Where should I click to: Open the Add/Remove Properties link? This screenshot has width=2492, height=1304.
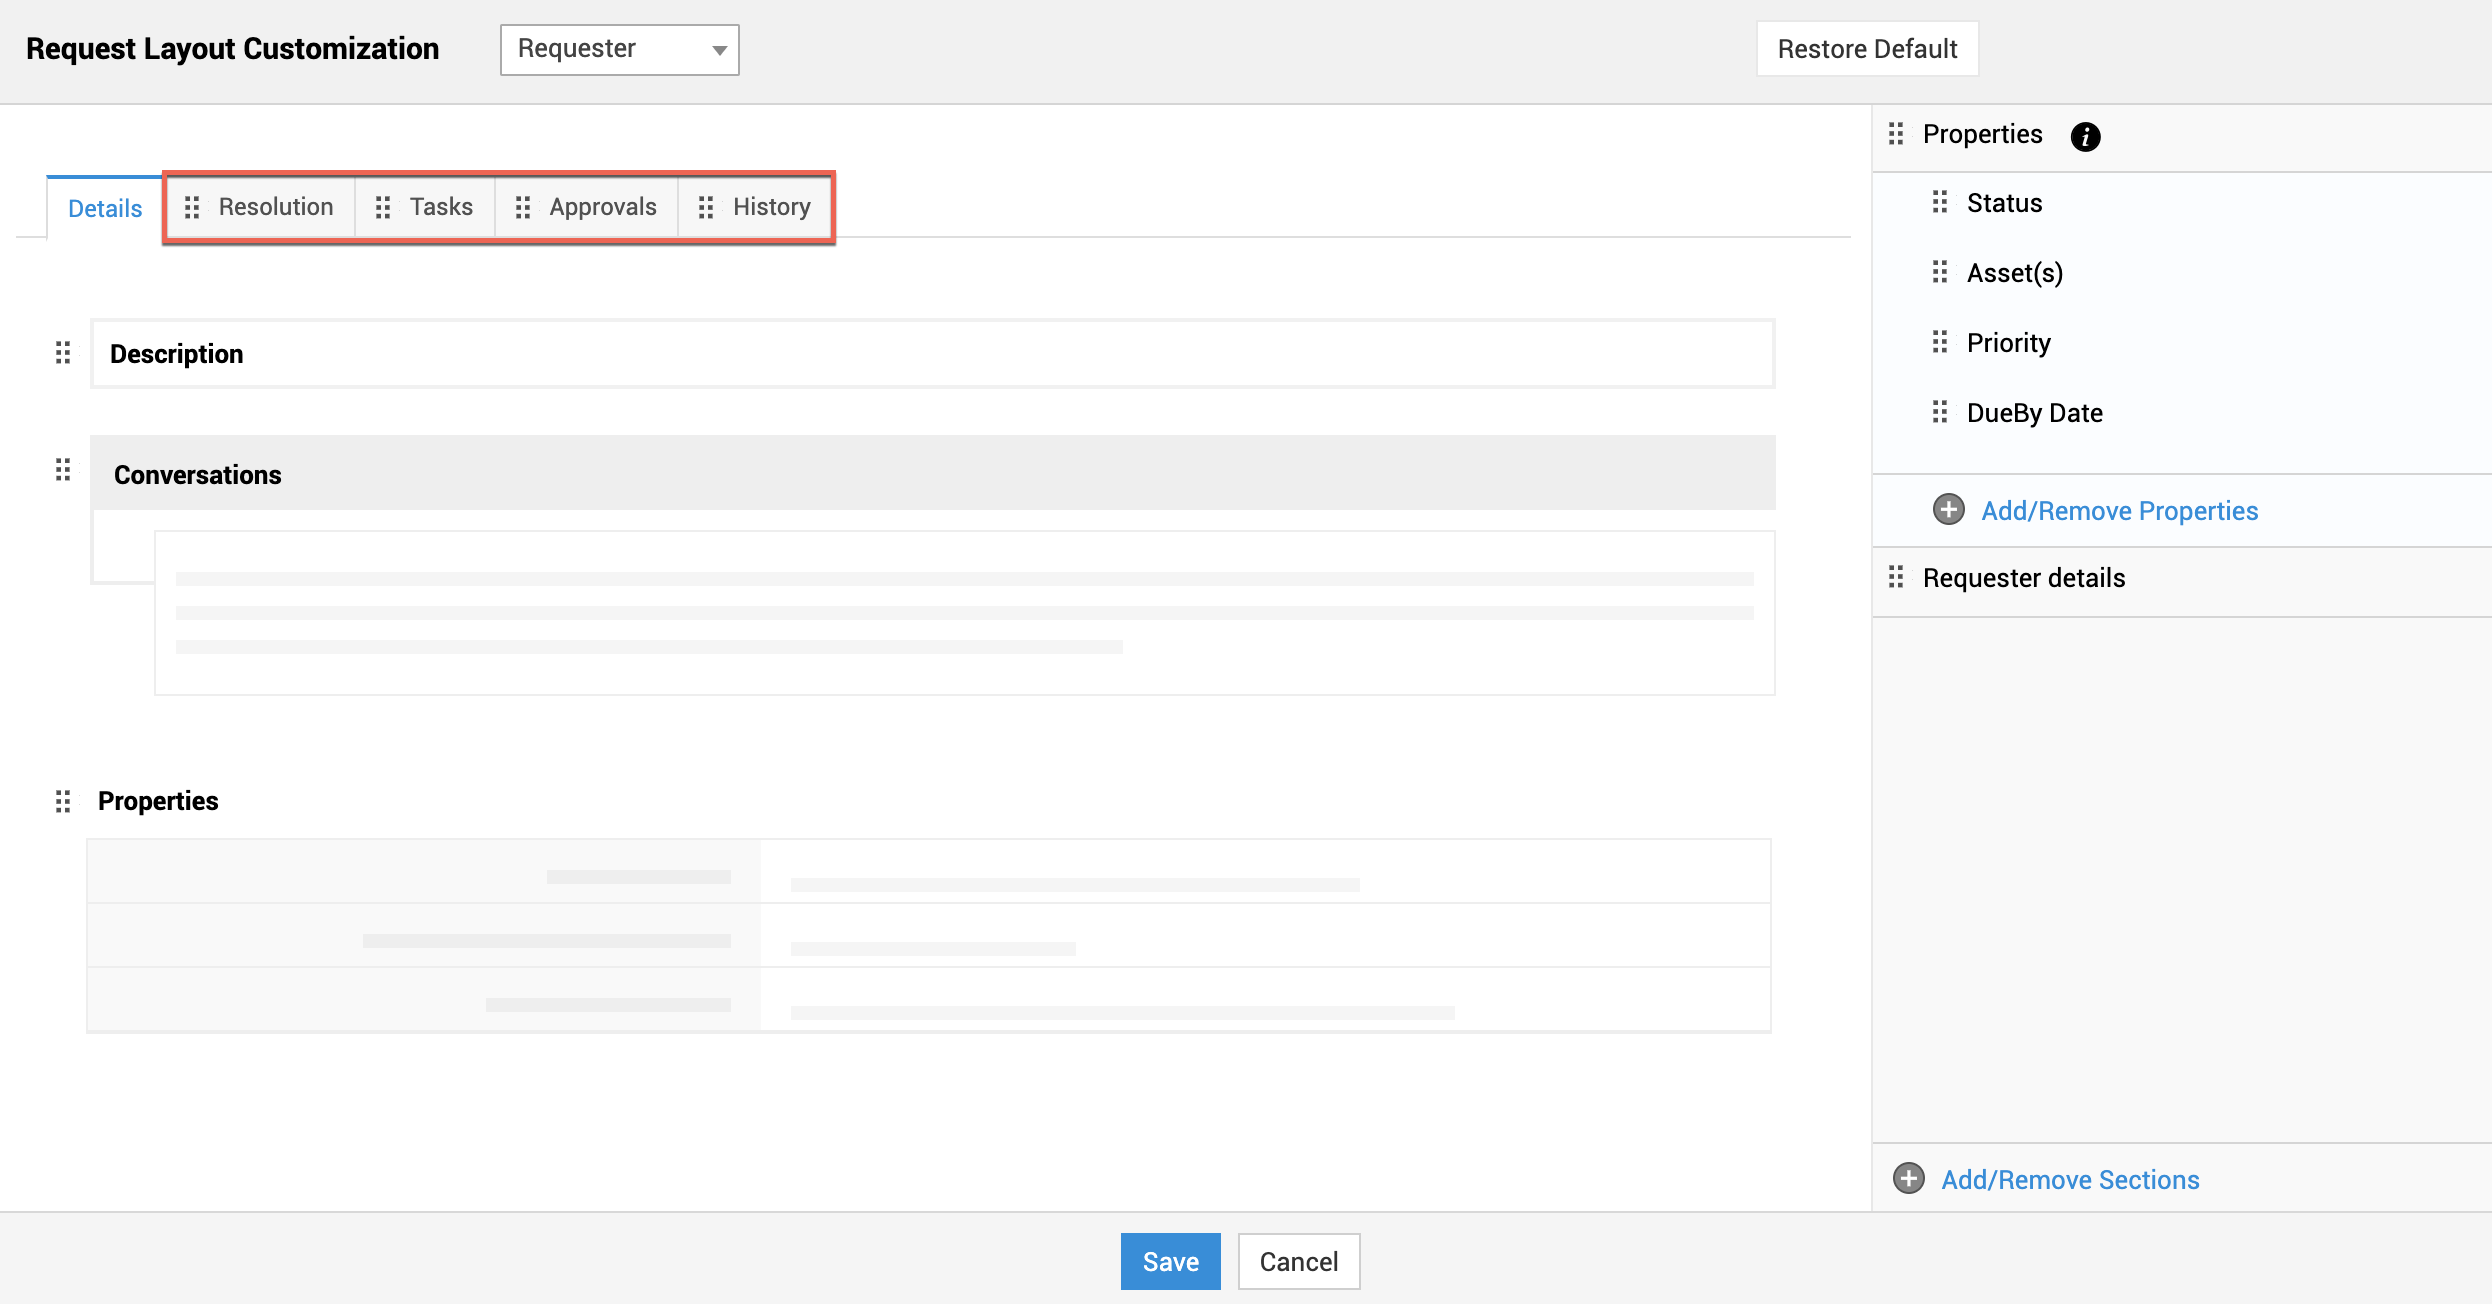point(2119,511)
